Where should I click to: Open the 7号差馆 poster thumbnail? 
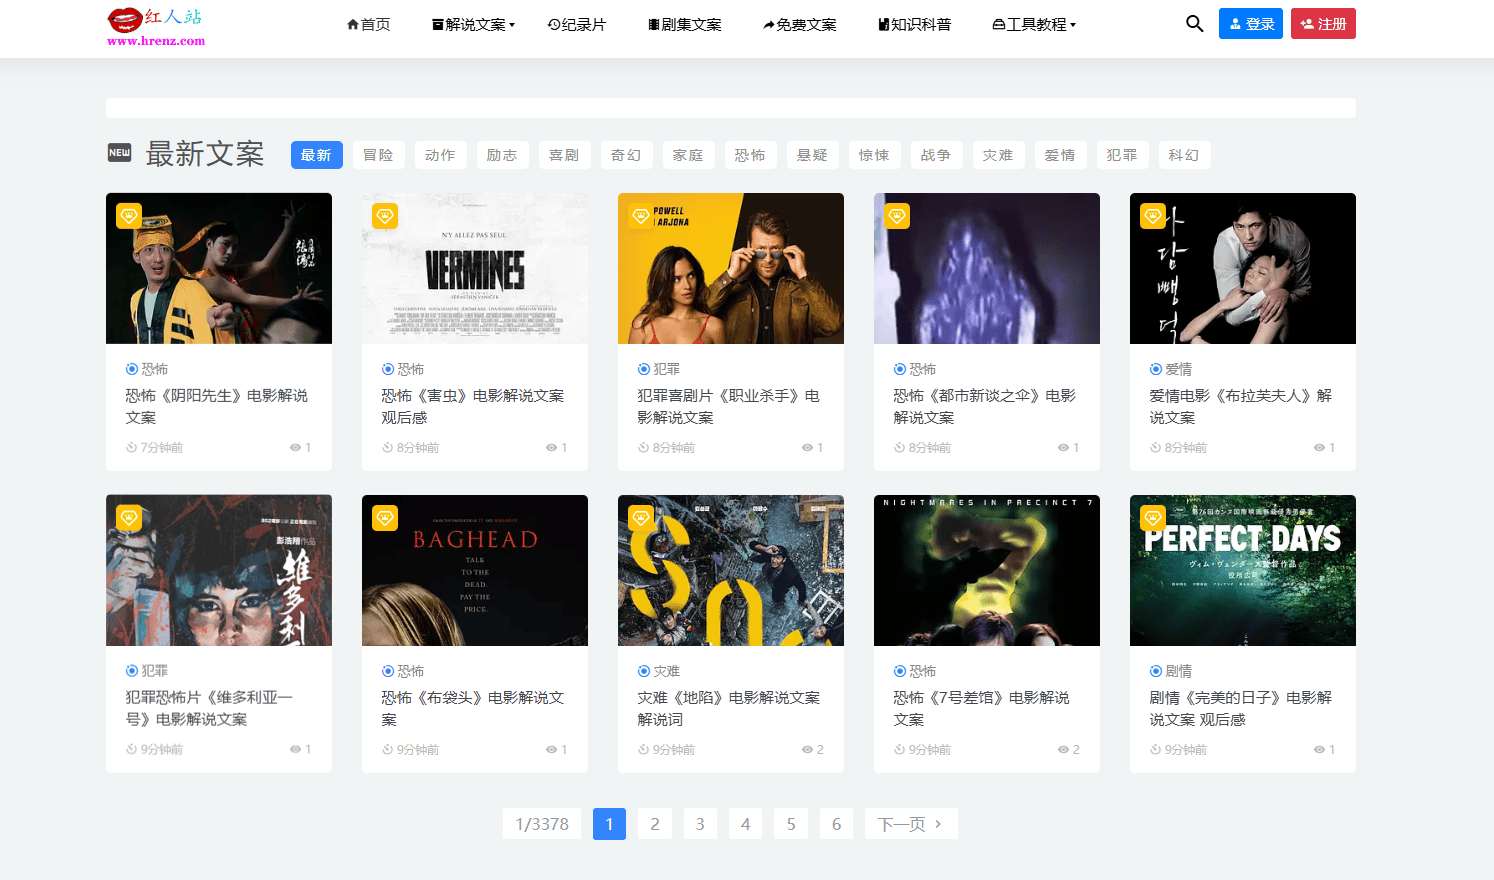click(x=987, y=570)
